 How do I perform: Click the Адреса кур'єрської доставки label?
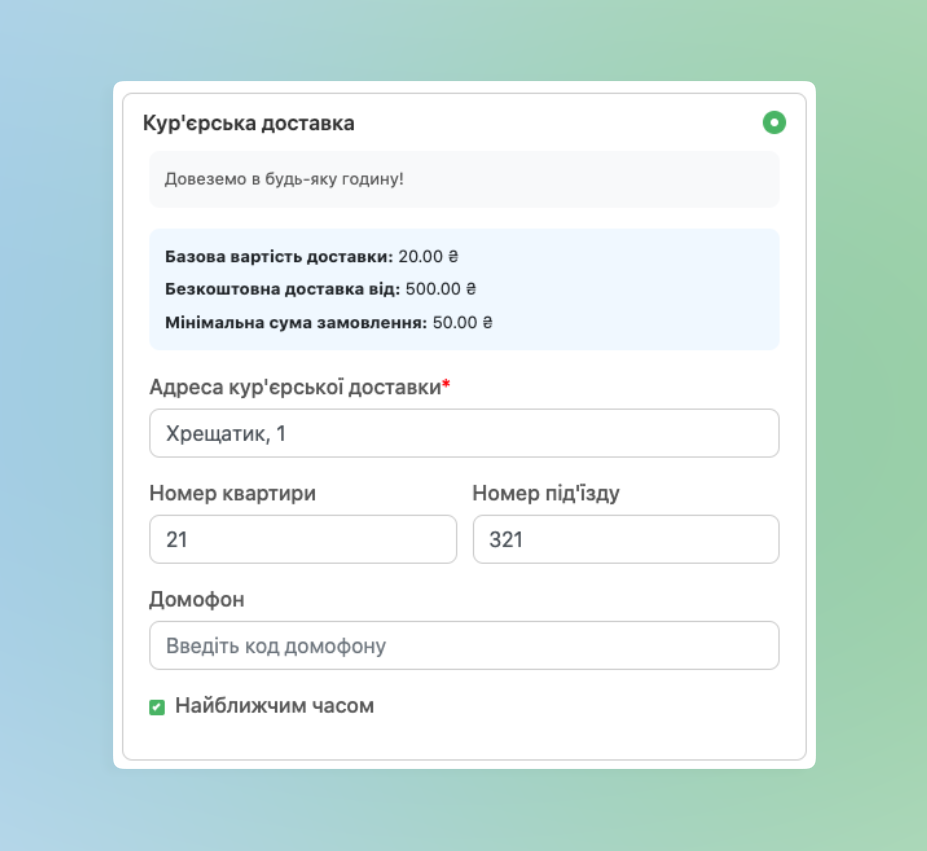pyautogui.click(x=294, y=388)
